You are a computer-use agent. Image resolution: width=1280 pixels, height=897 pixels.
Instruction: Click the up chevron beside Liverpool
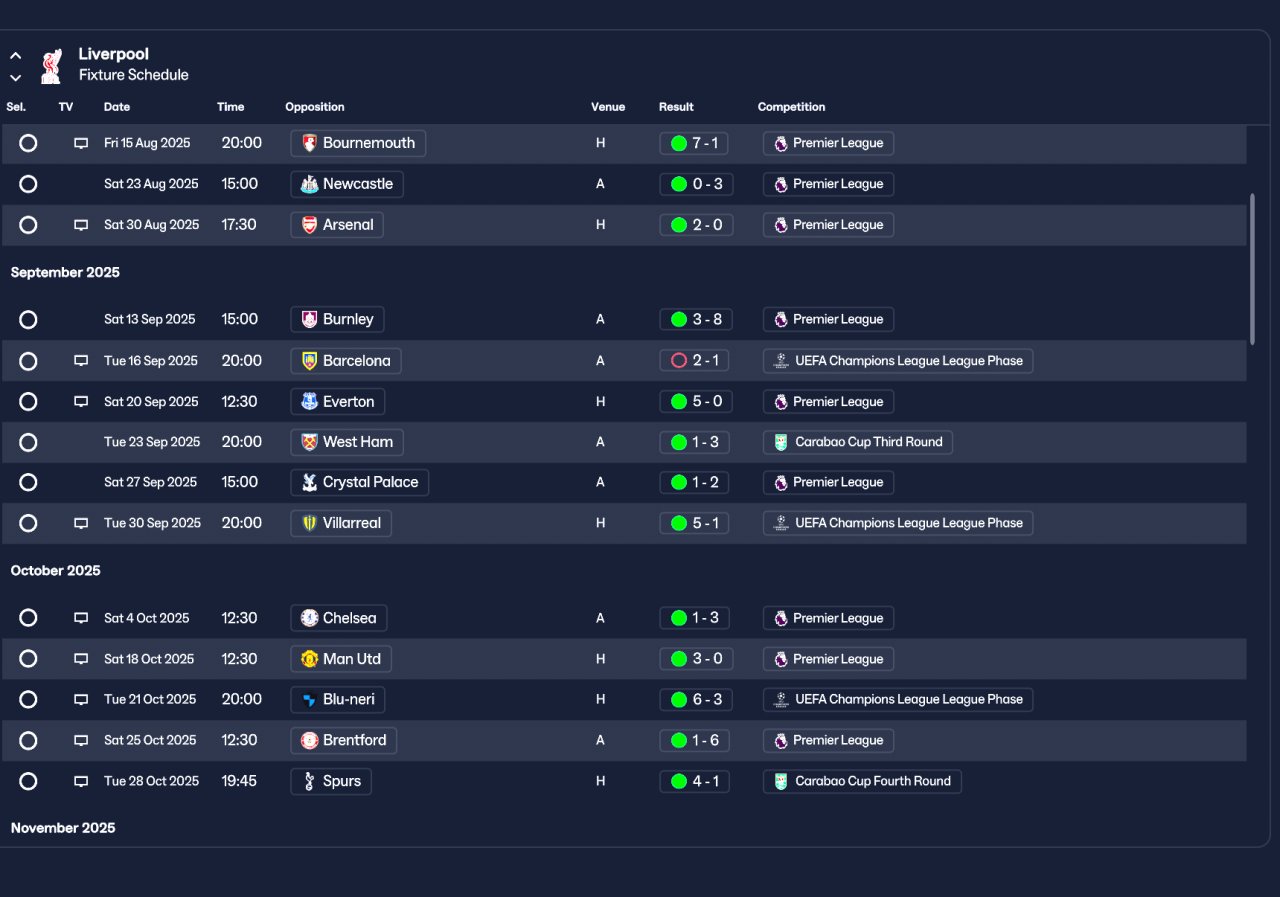[x=16, y=56]
